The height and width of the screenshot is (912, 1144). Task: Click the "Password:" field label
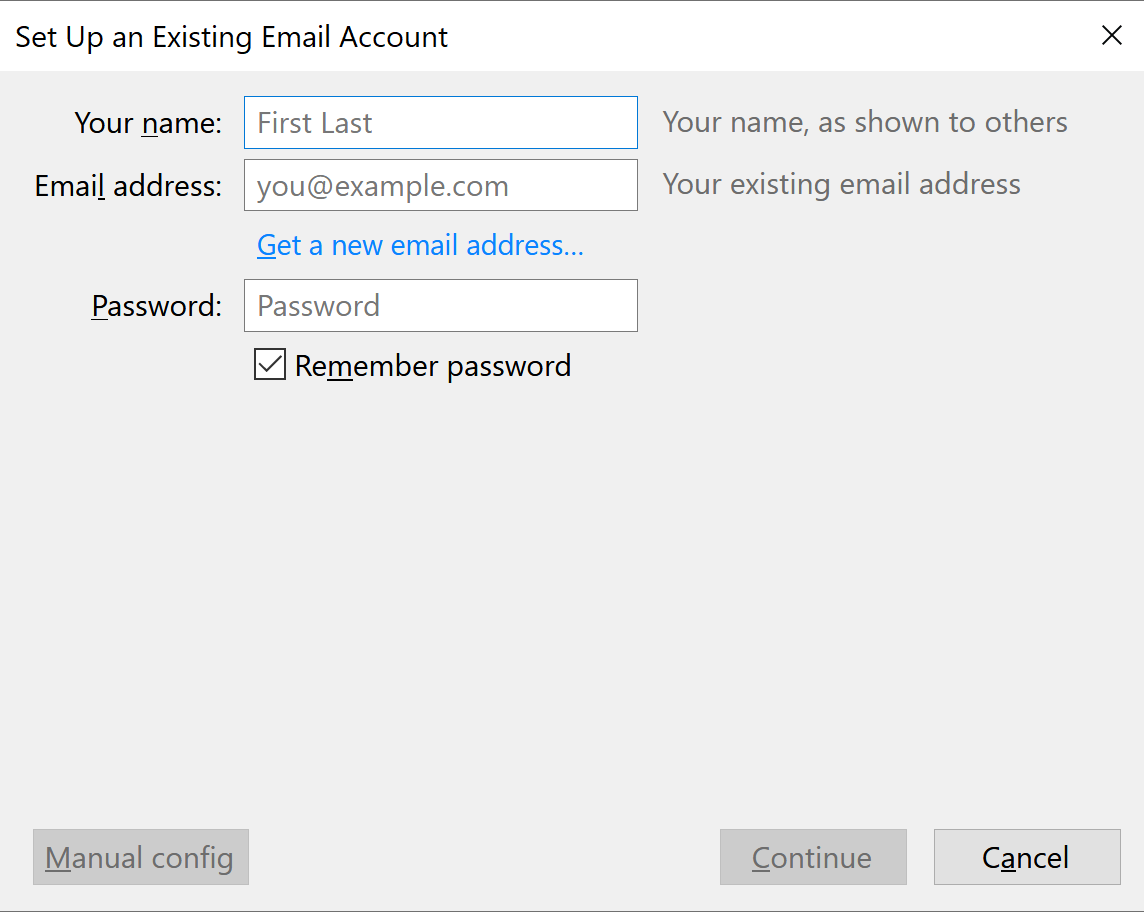tap(157, 306)
